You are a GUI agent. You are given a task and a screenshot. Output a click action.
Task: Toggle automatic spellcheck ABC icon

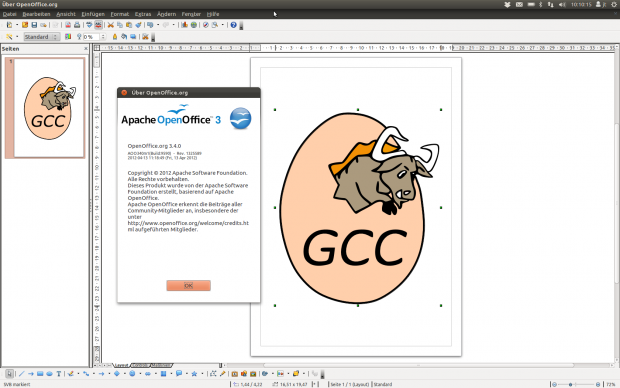tap(98, 25)
